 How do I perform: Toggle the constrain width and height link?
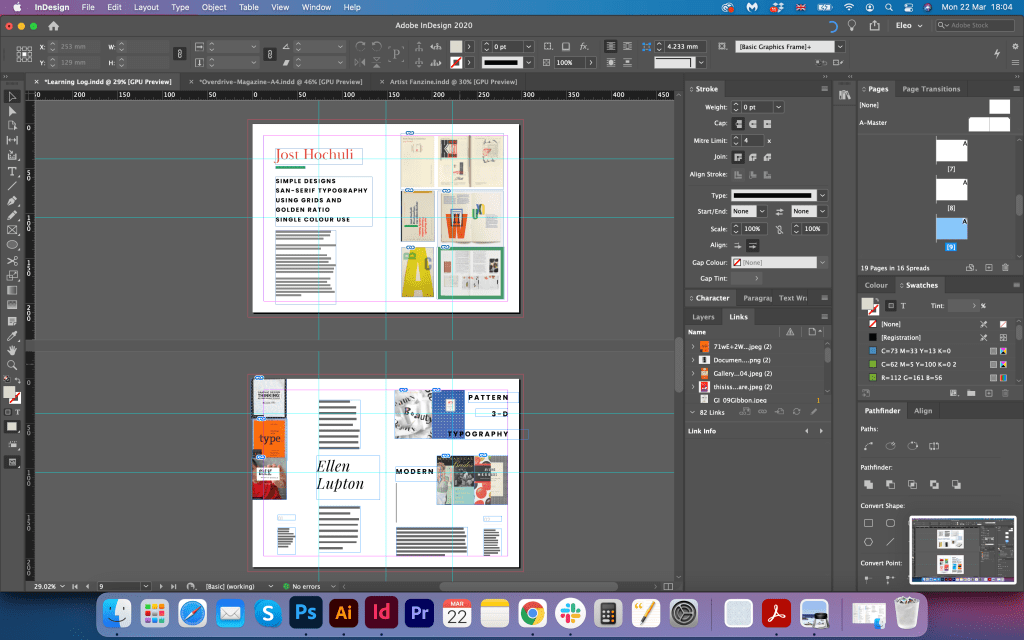click(x=179, y=52)
